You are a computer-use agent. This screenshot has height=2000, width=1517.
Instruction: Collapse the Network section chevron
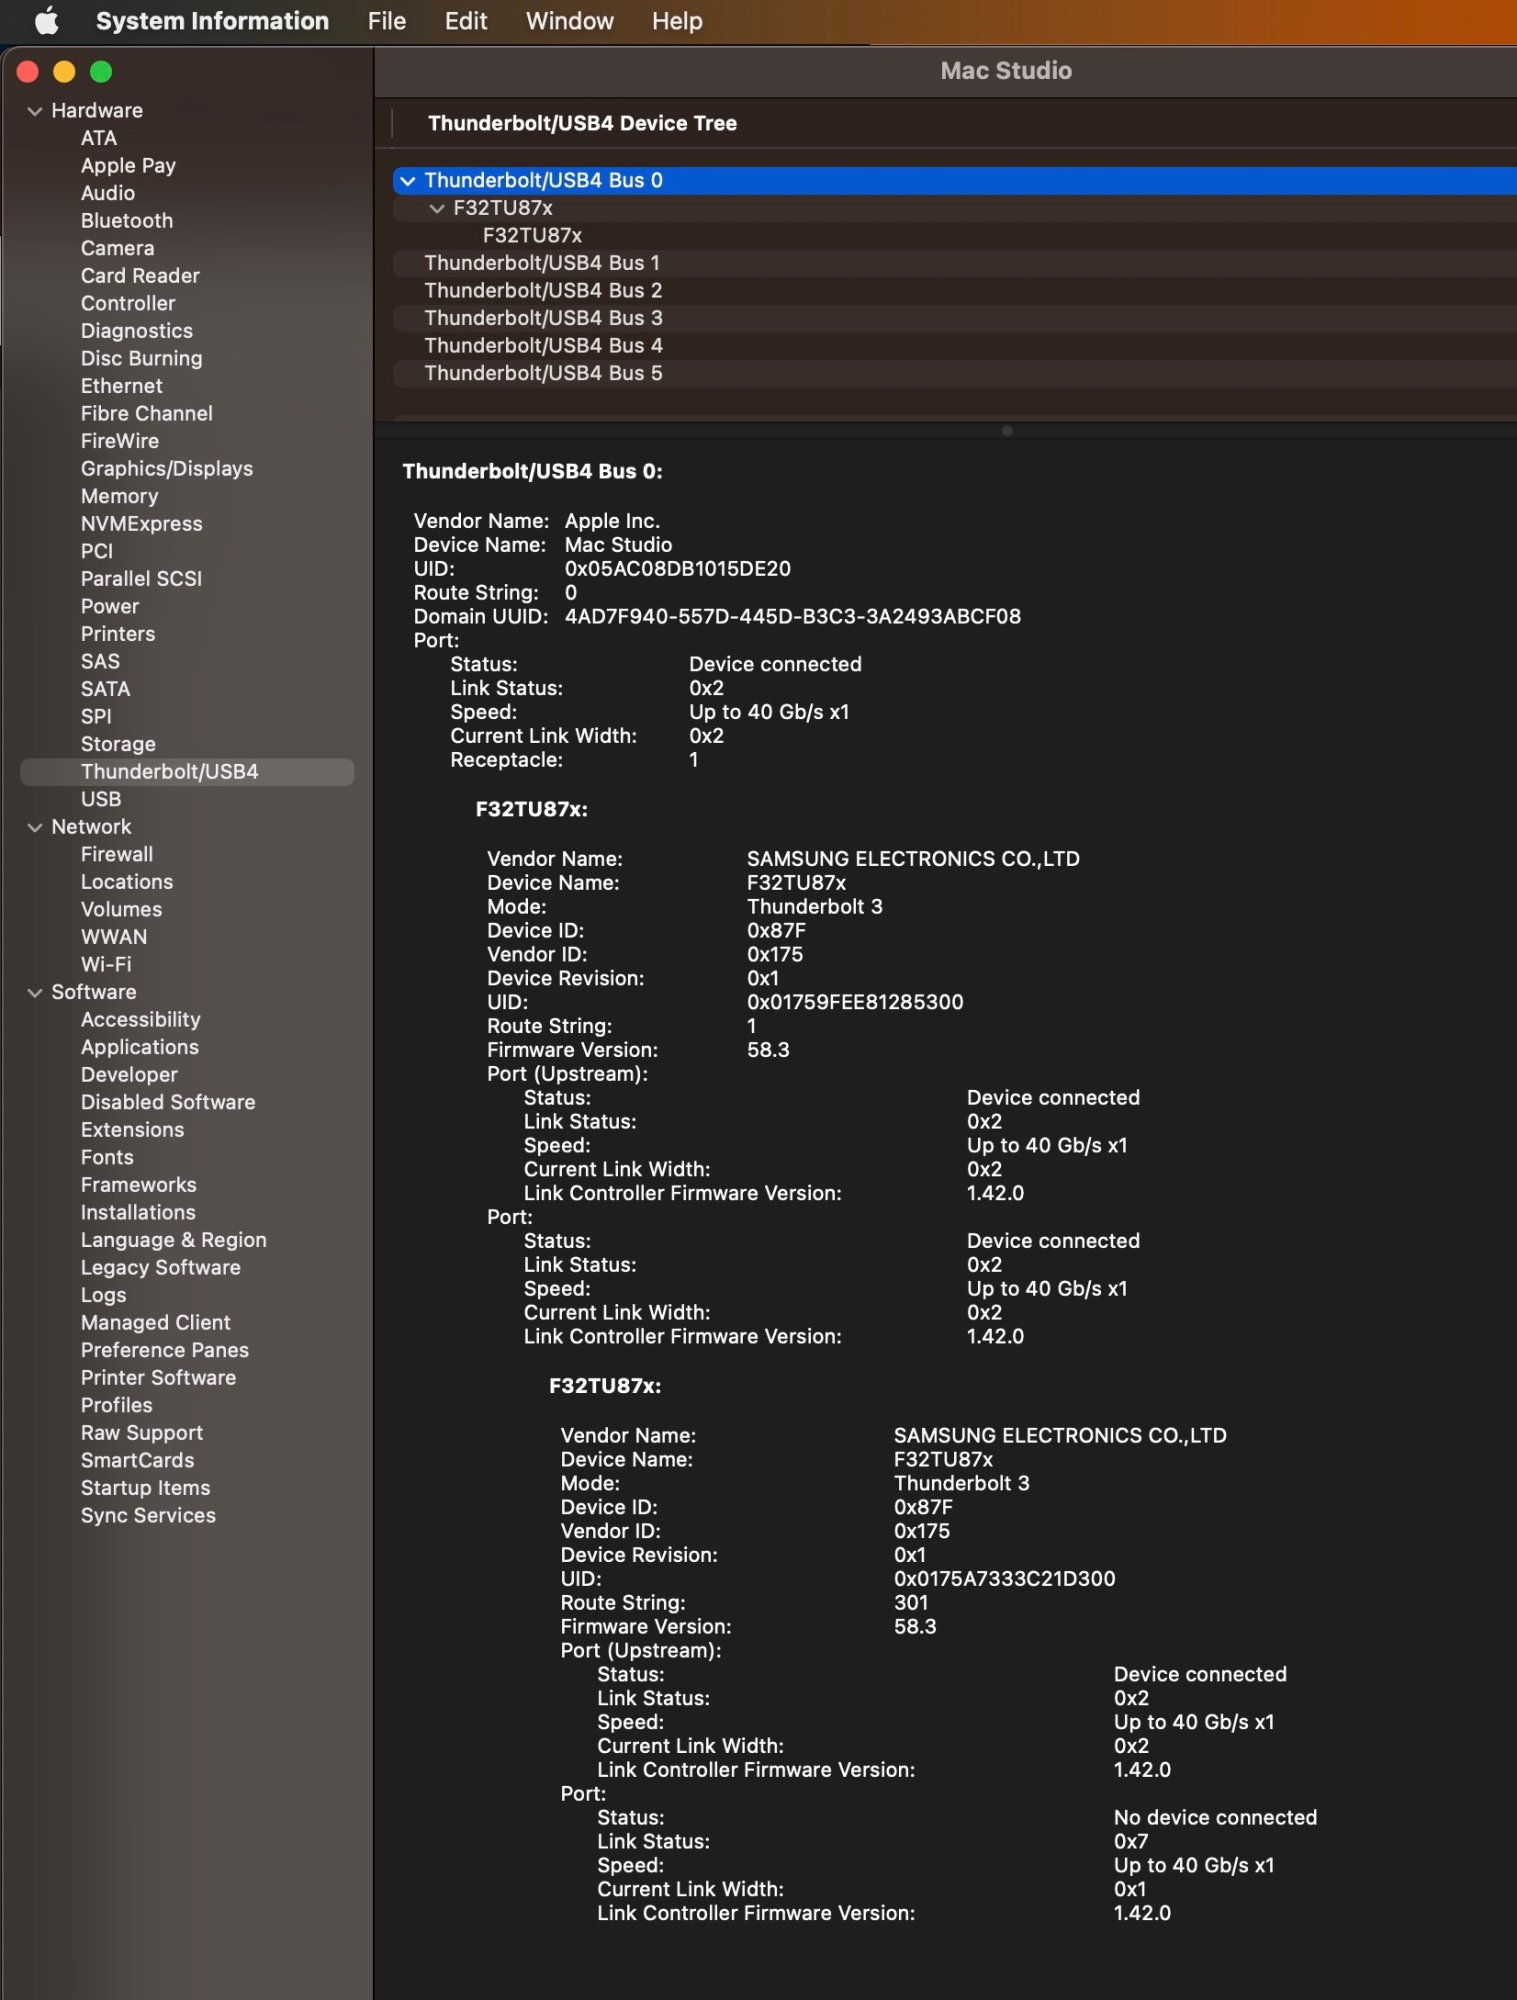35,827
